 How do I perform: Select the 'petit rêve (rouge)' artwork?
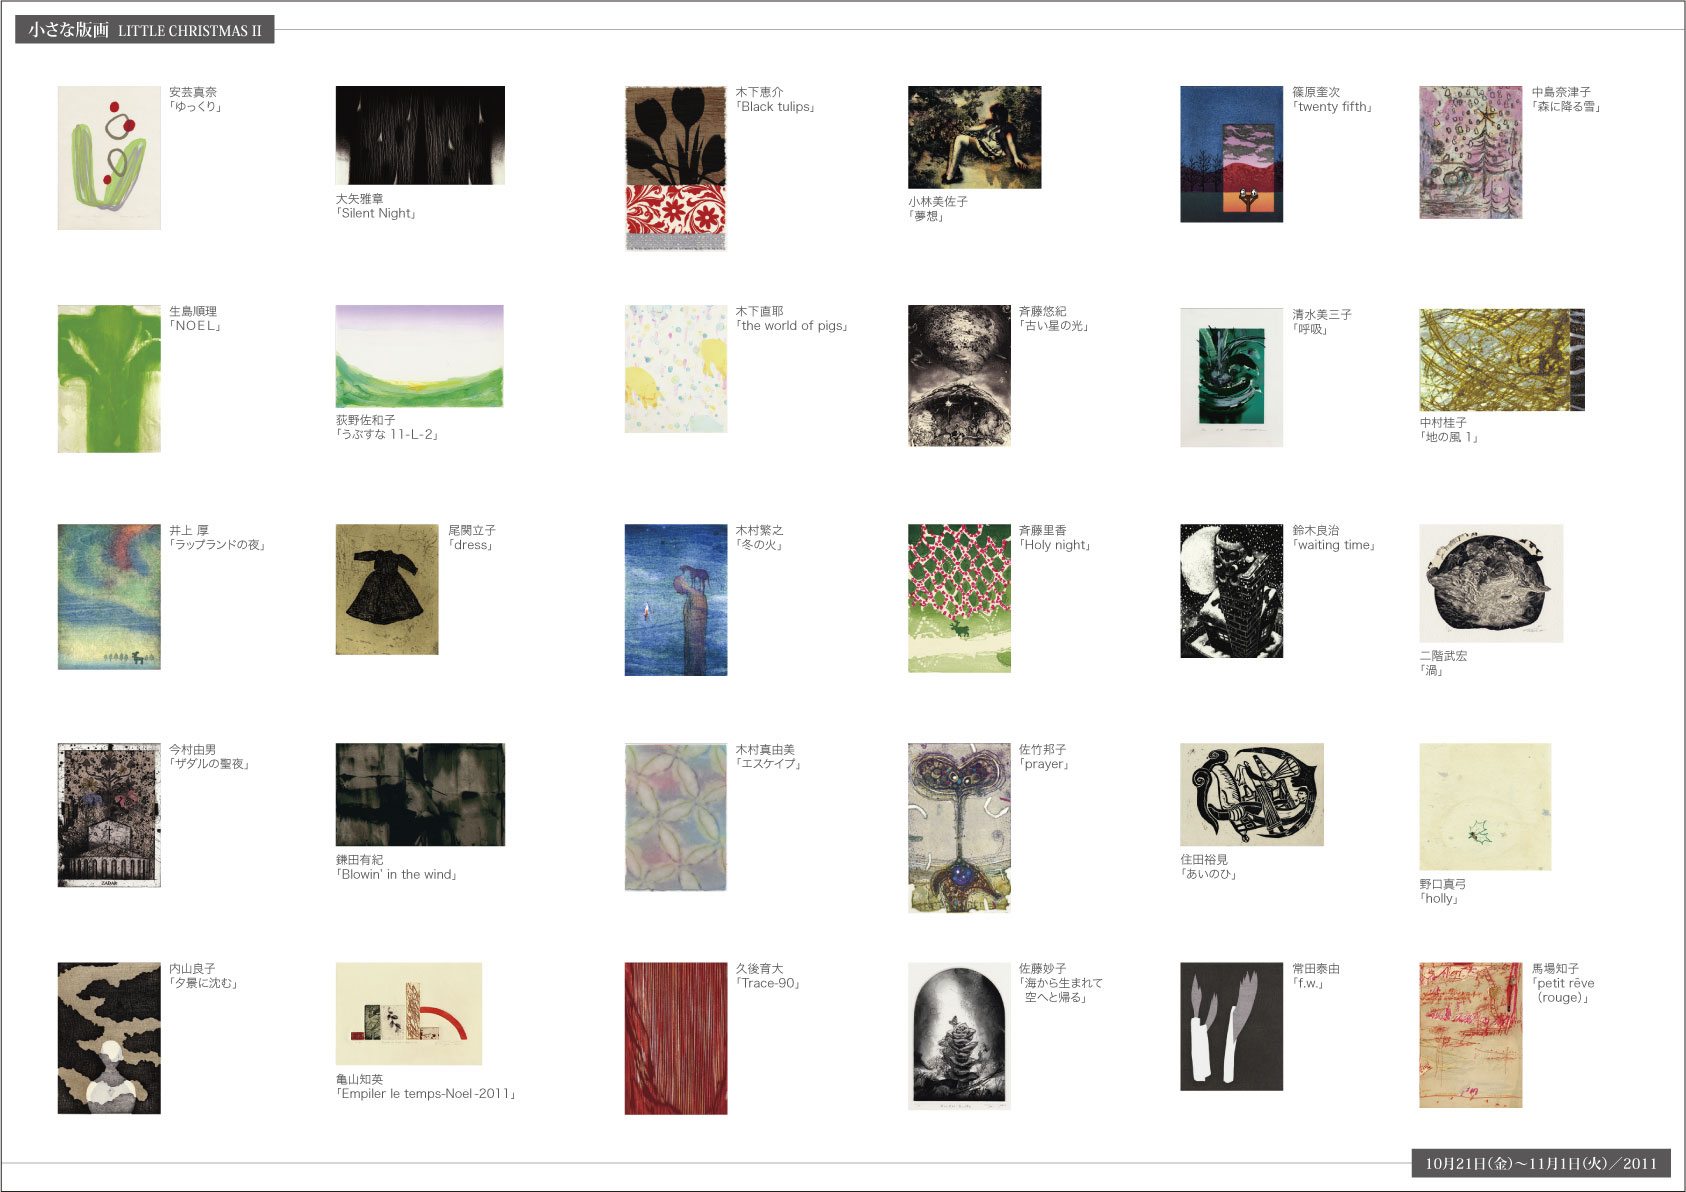(1470, 1035)
